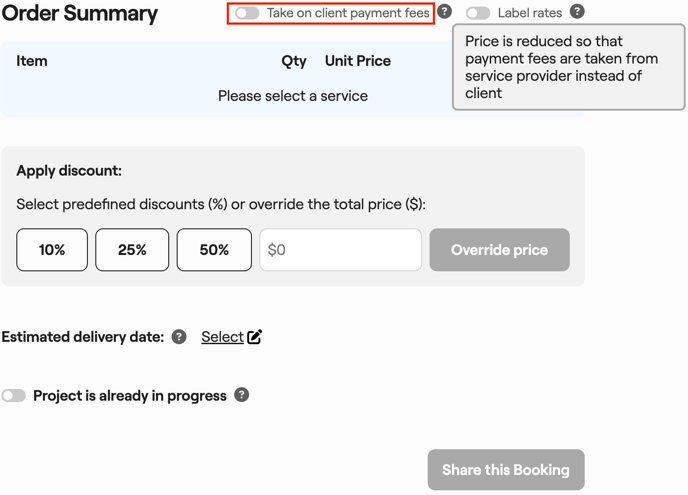Click the Share this Booking button
This screenshot has height=495, width=688.
(505, 469)
